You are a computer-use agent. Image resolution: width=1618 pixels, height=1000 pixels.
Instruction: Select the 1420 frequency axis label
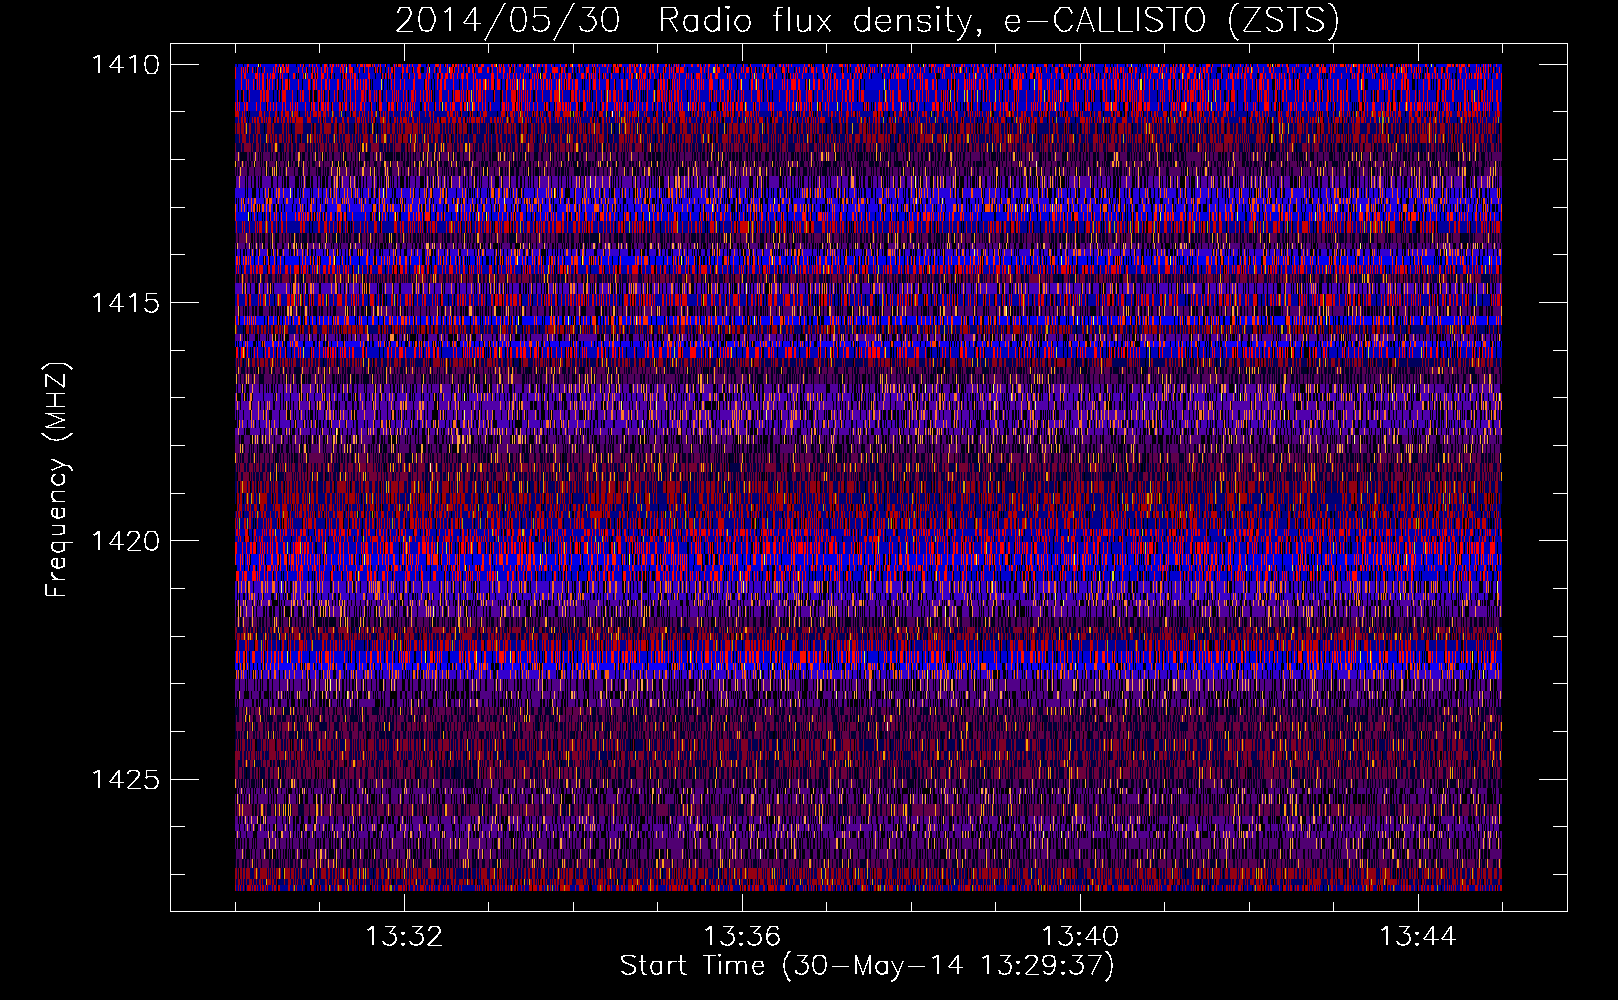point(125,541)
